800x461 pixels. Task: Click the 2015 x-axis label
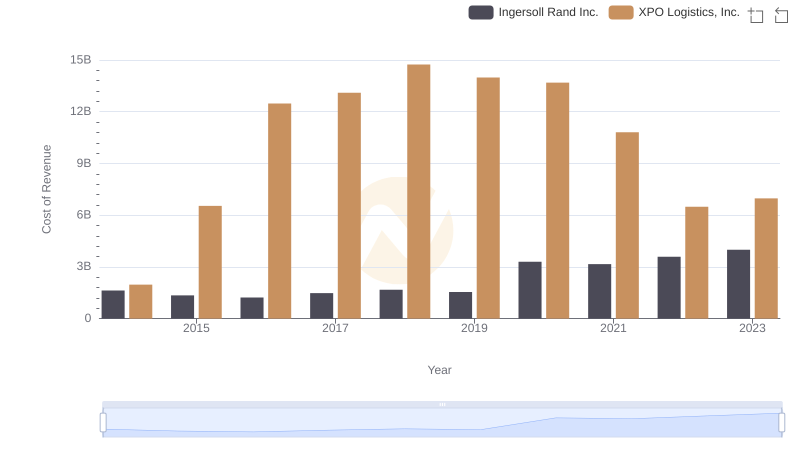click(x=196, y=328)
